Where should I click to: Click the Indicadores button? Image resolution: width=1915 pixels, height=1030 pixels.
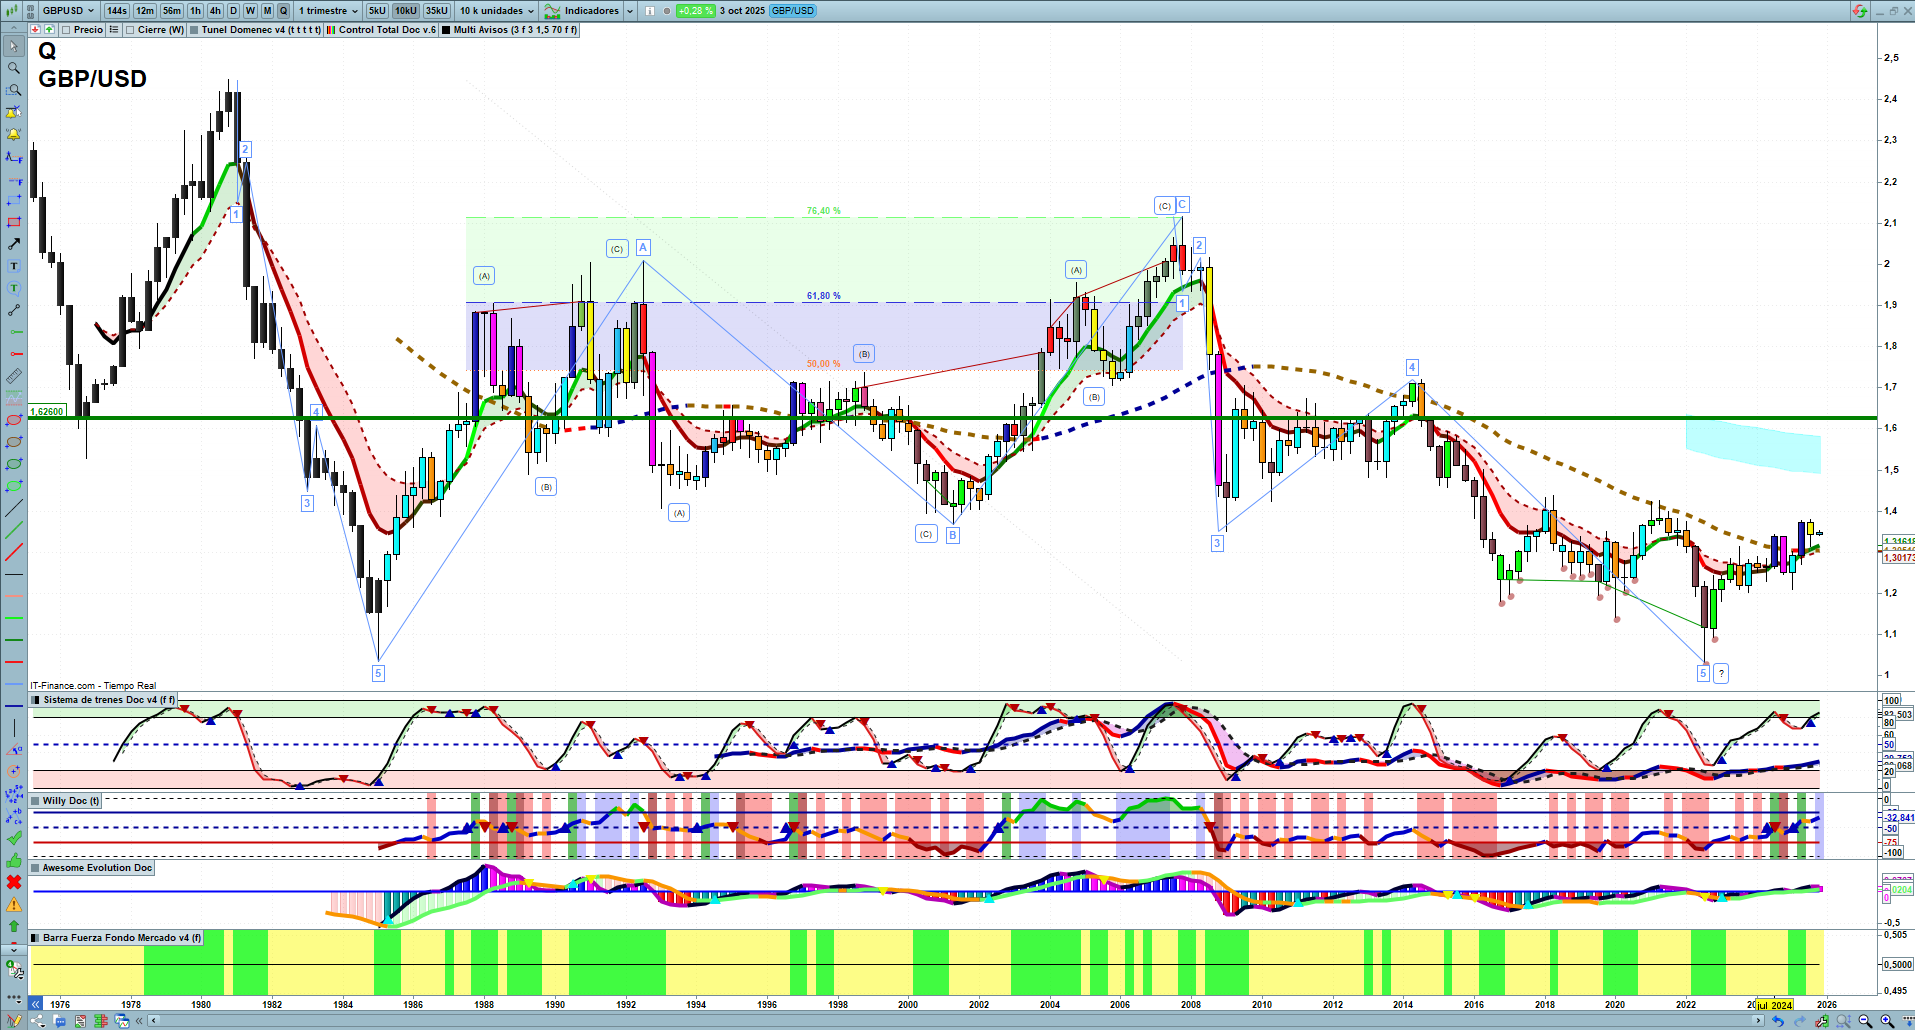click(x=582, y=11)
